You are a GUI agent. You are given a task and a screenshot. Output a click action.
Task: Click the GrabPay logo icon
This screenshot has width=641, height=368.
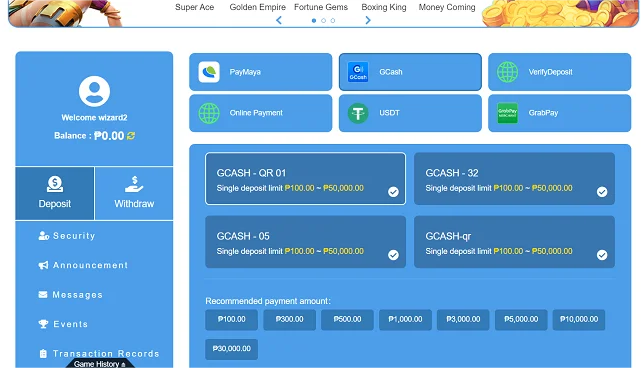click(x=507, y=113)
